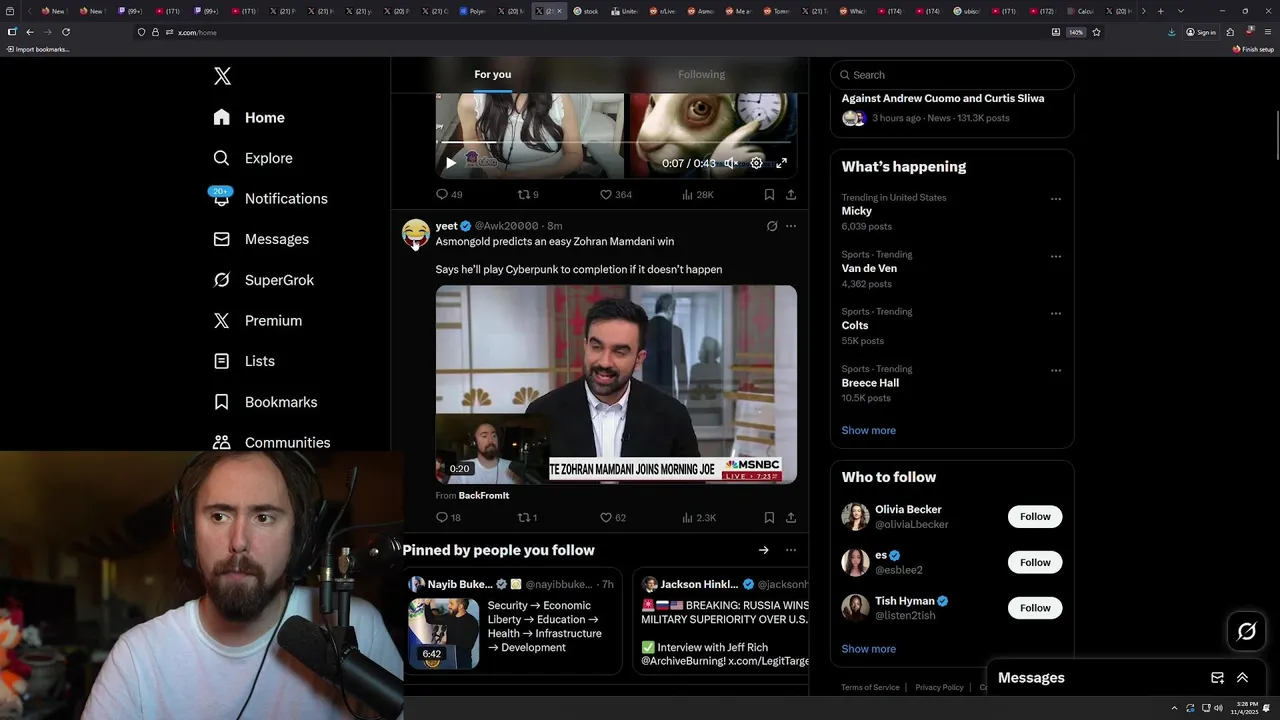
Task: Repost yeet's Asmongold post
Action: tap(528, 517)
